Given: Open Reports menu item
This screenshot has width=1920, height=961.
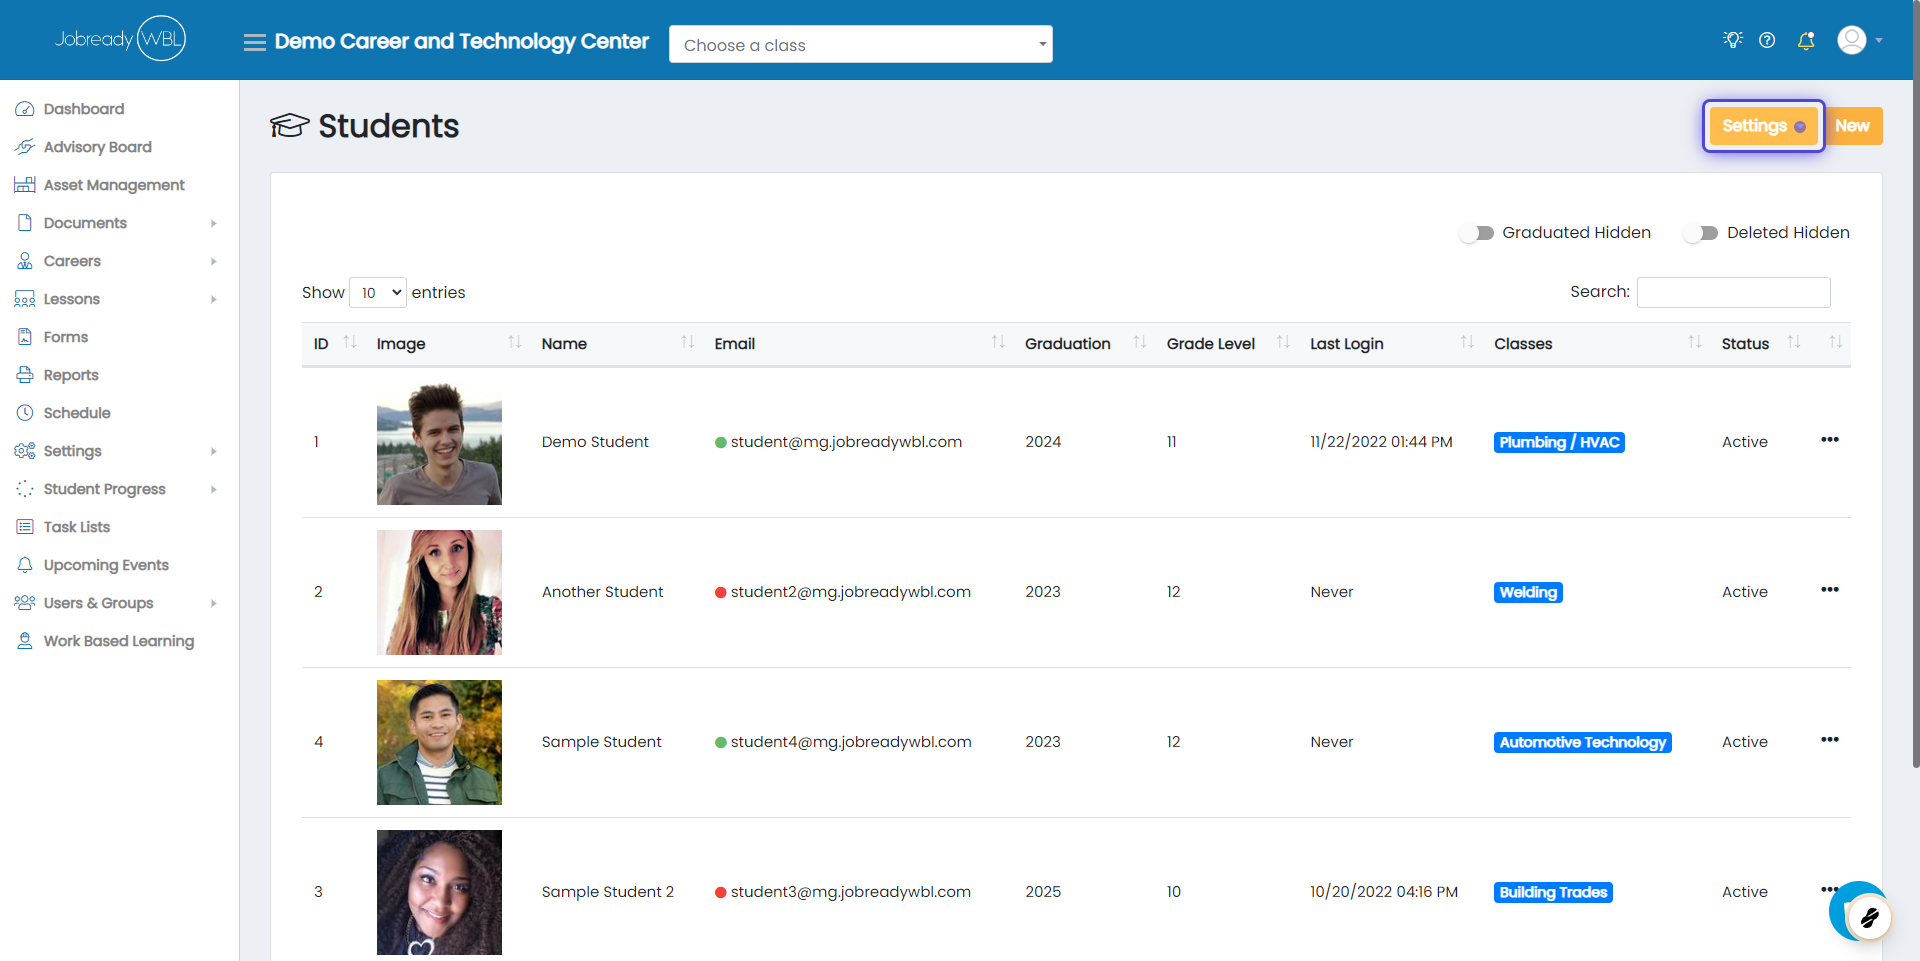Looking at the screenshot, I should [x=71, y=375].
